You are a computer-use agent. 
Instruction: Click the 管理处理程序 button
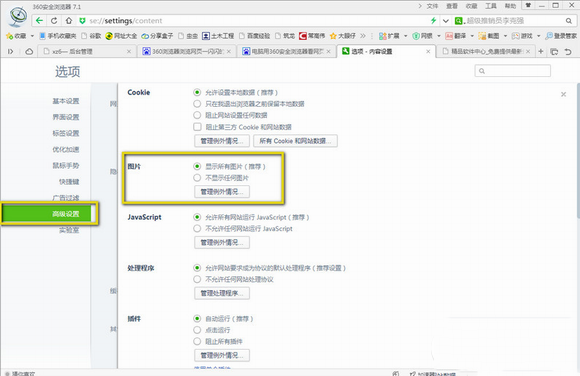click(222, 293)
